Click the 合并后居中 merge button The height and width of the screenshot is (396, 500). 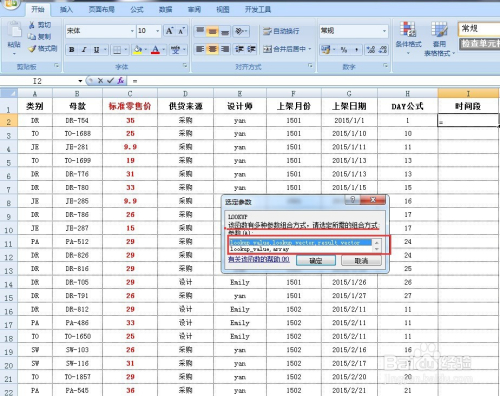point(284,49)
